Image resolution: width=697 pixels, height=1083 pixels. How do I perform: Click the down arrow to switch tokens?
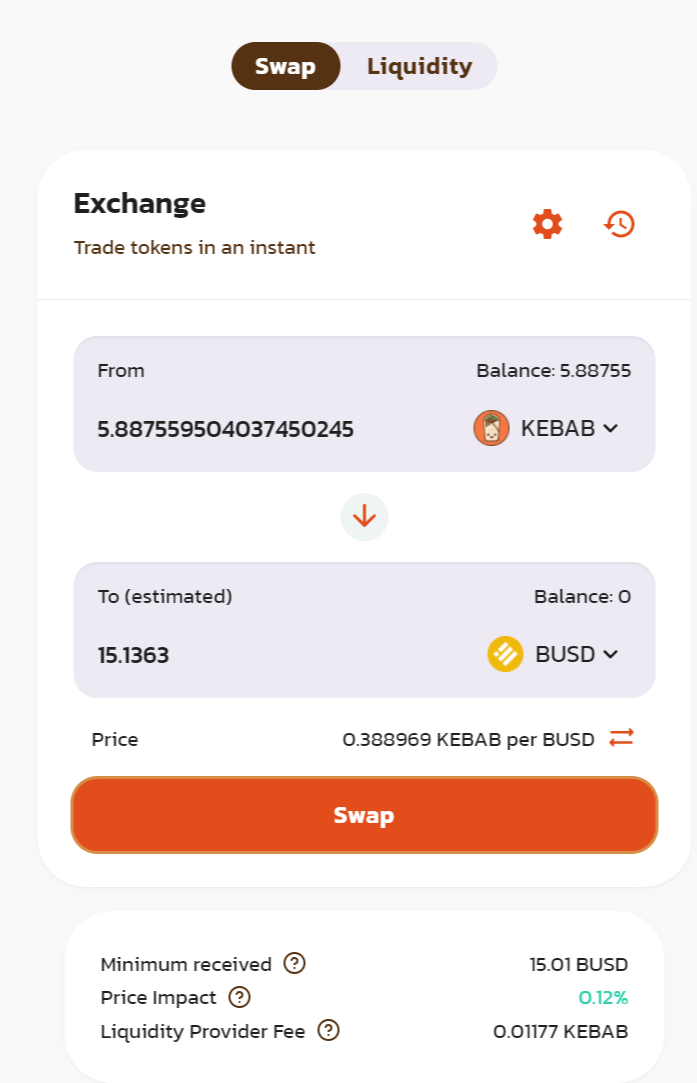[x=364, y=516]
